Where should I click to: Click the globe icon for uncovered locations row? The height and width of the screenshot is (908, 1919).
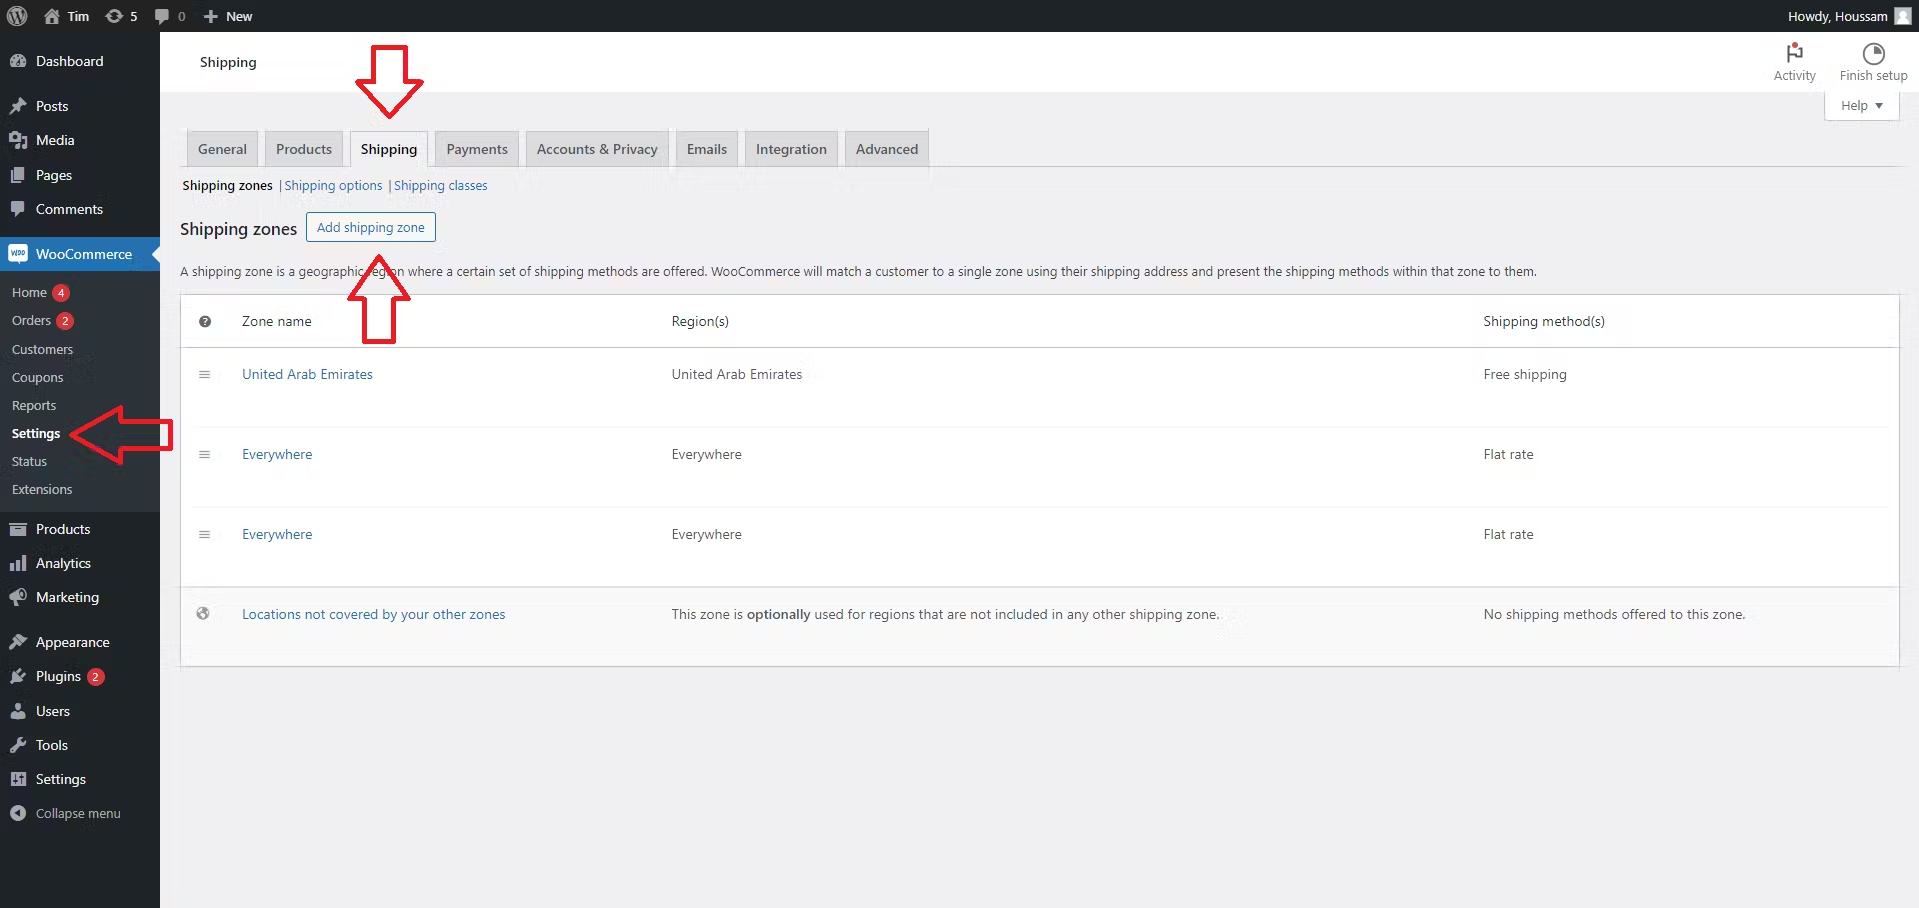point(203,613)
